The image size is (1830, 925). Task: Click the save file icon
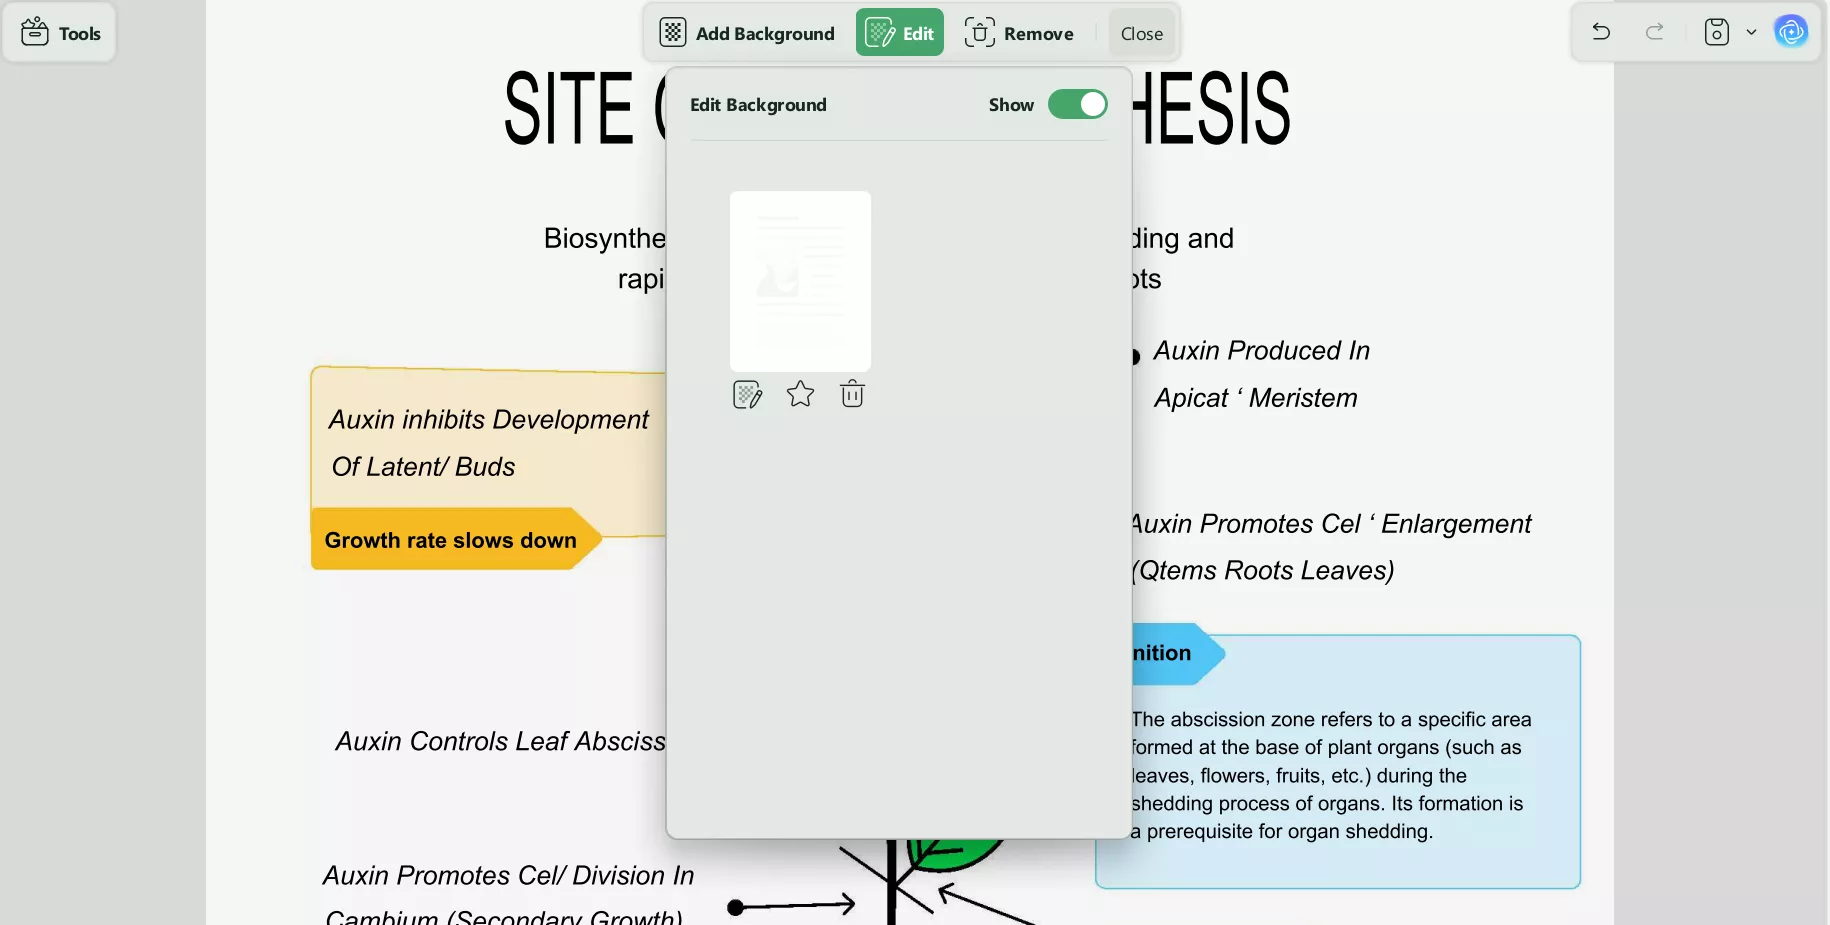pos(1716,32)
